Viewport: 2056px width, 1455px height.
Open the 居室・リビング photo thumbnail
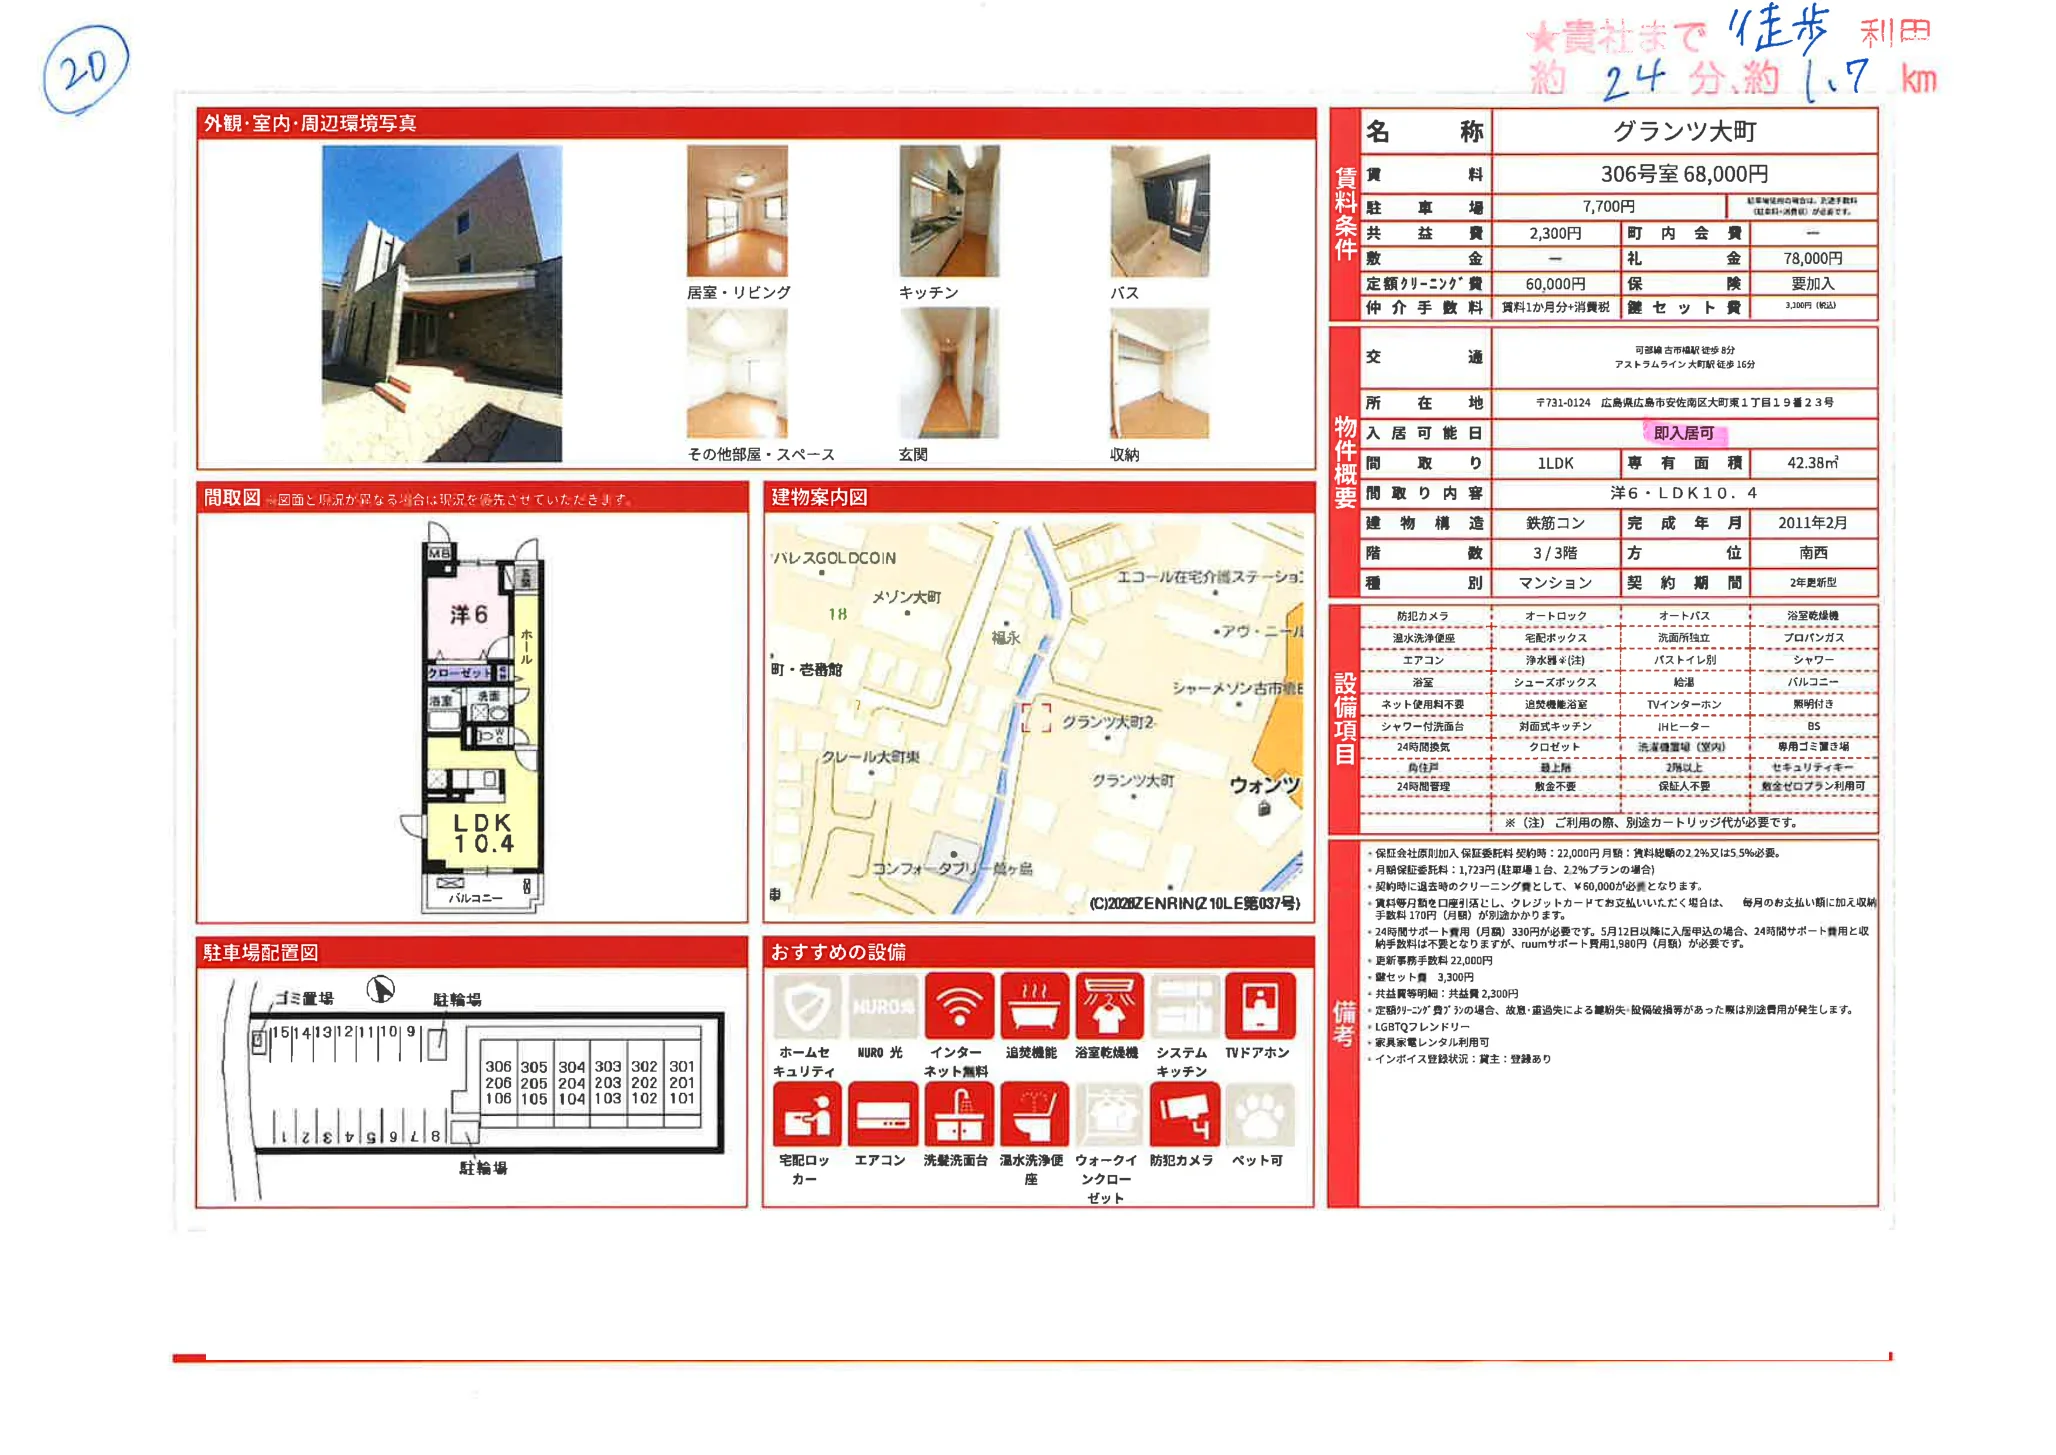click(x=737, y=211)
